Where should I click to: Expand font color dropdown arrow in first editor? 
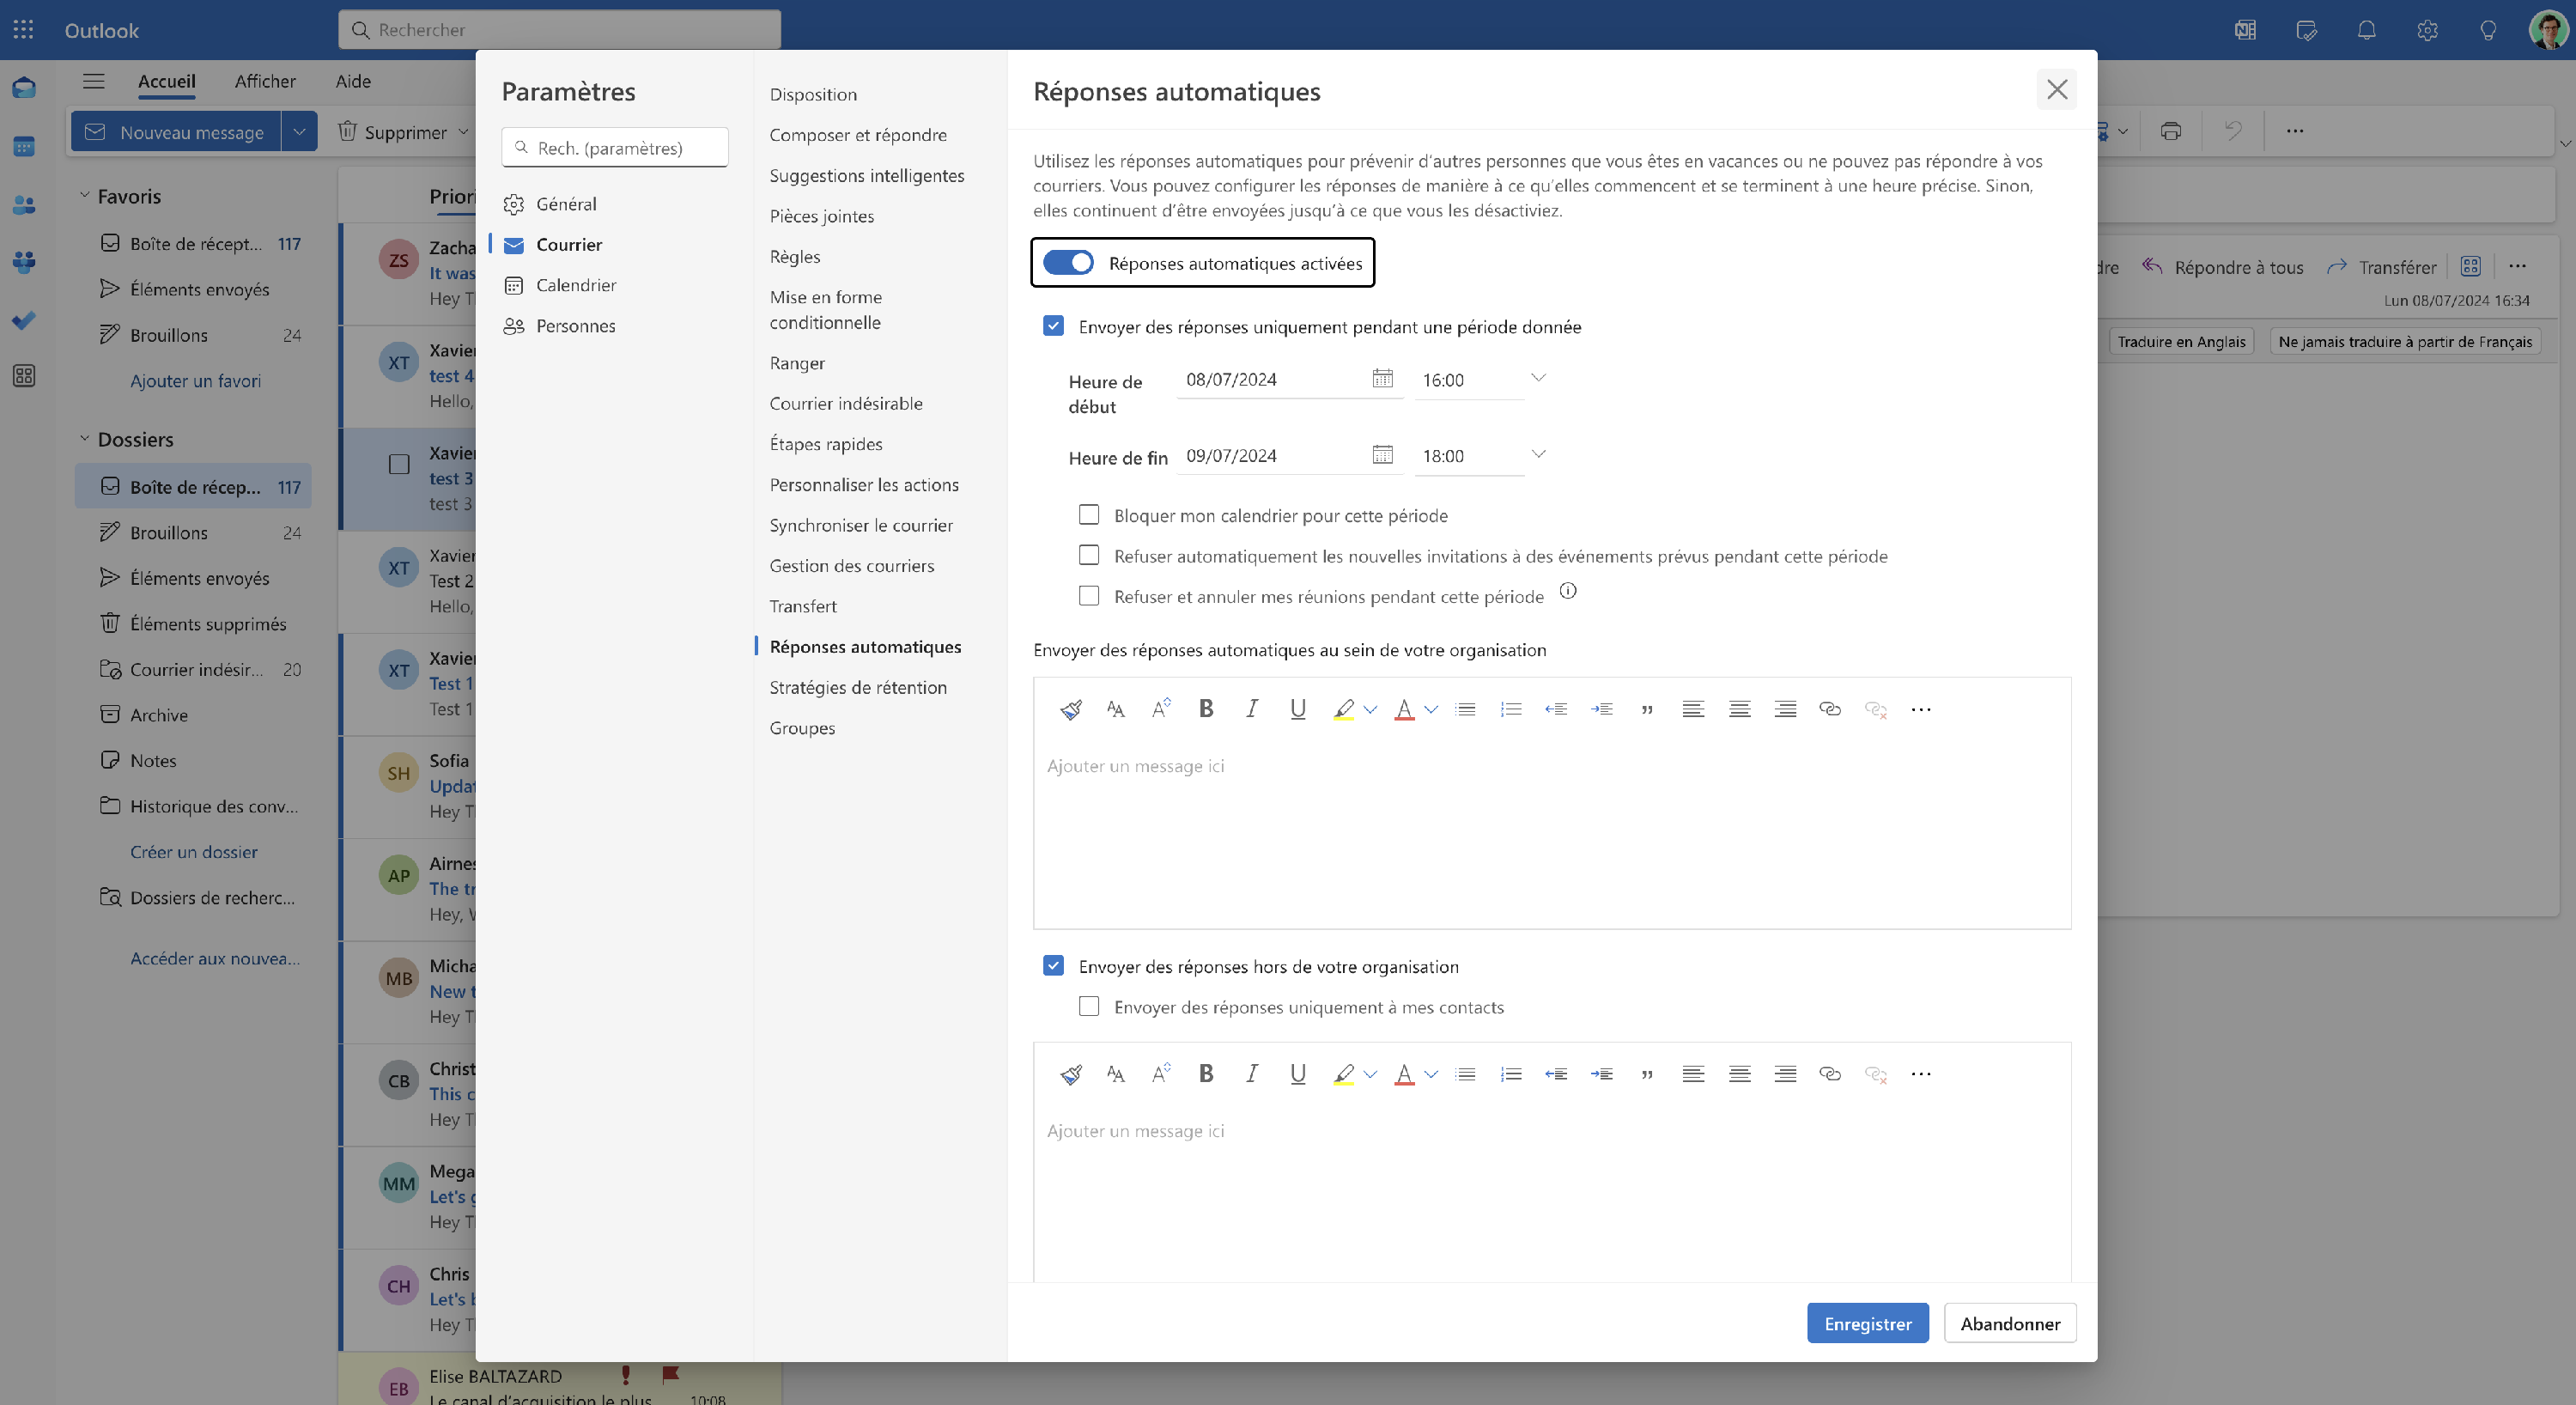click(x=1431, y=709)
